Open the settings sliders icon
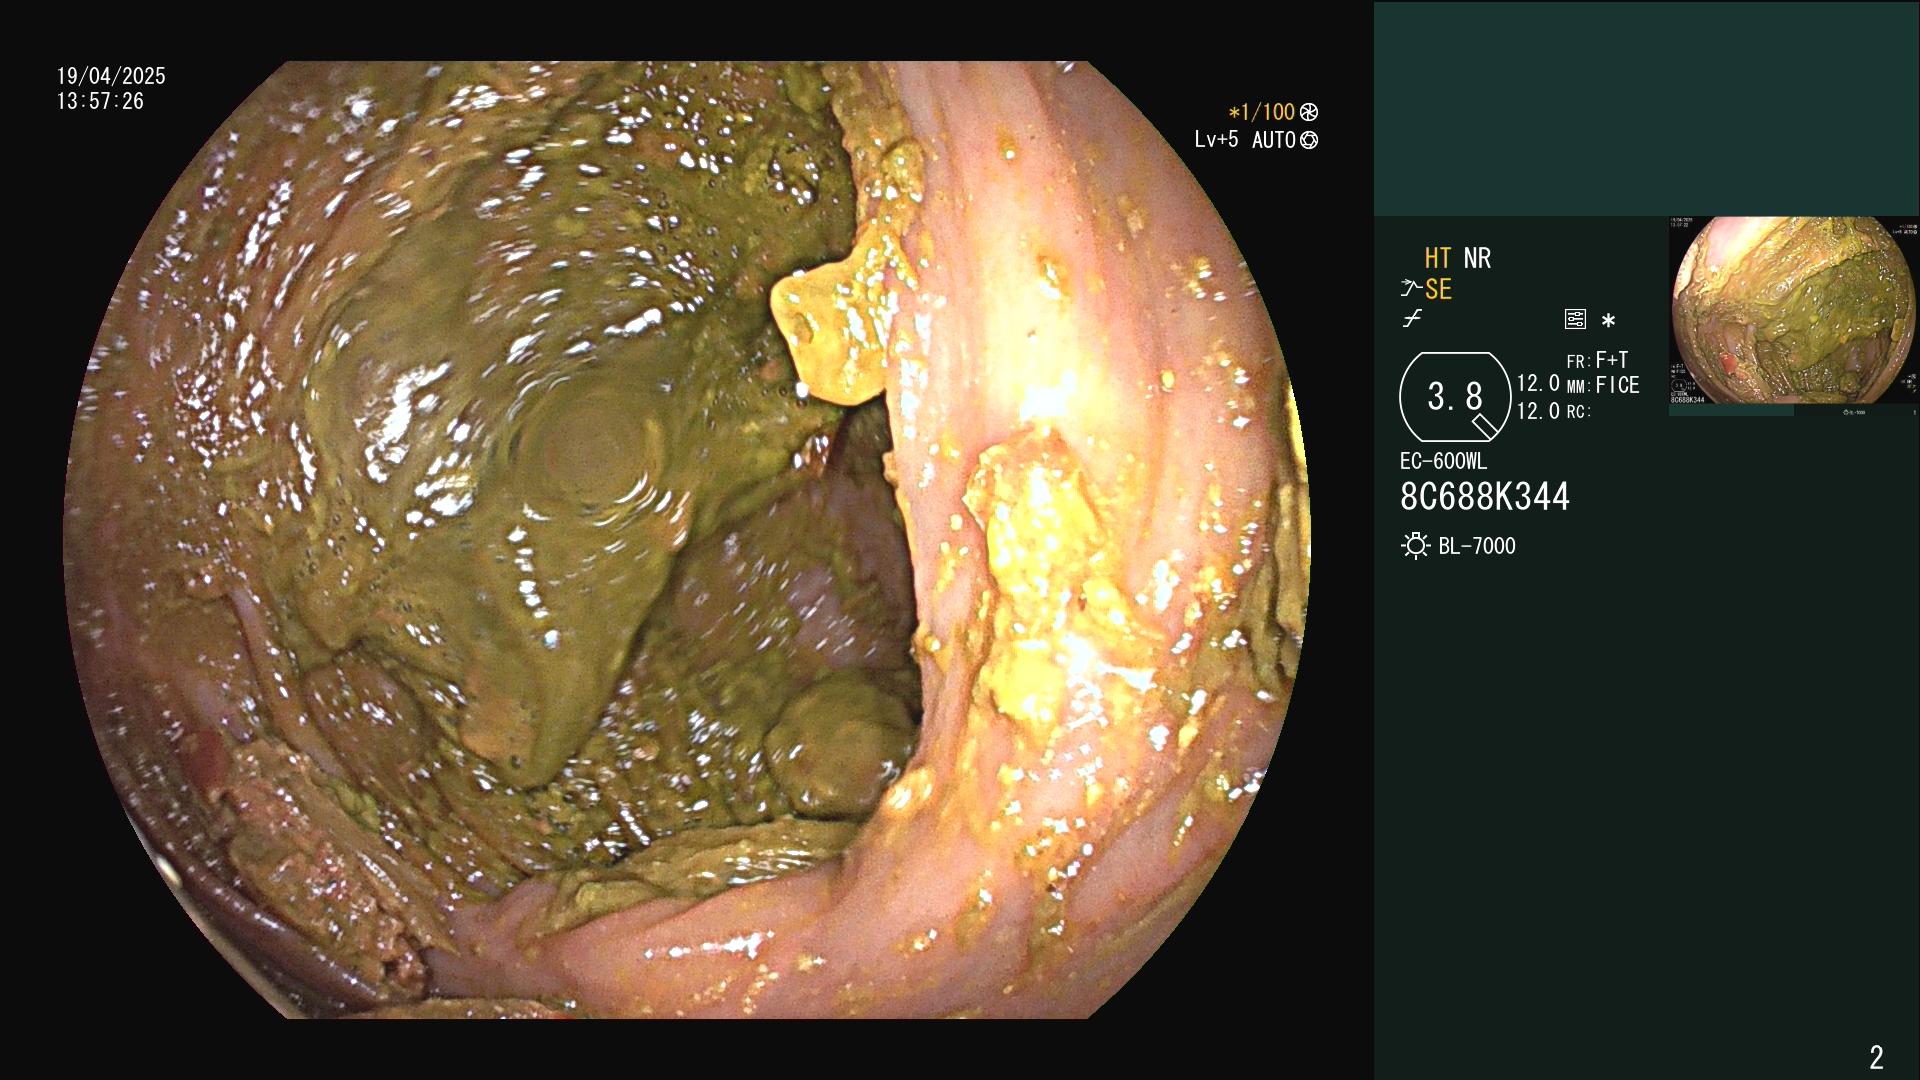This screenshot has width=1920, height=1080. (1575, 320)
